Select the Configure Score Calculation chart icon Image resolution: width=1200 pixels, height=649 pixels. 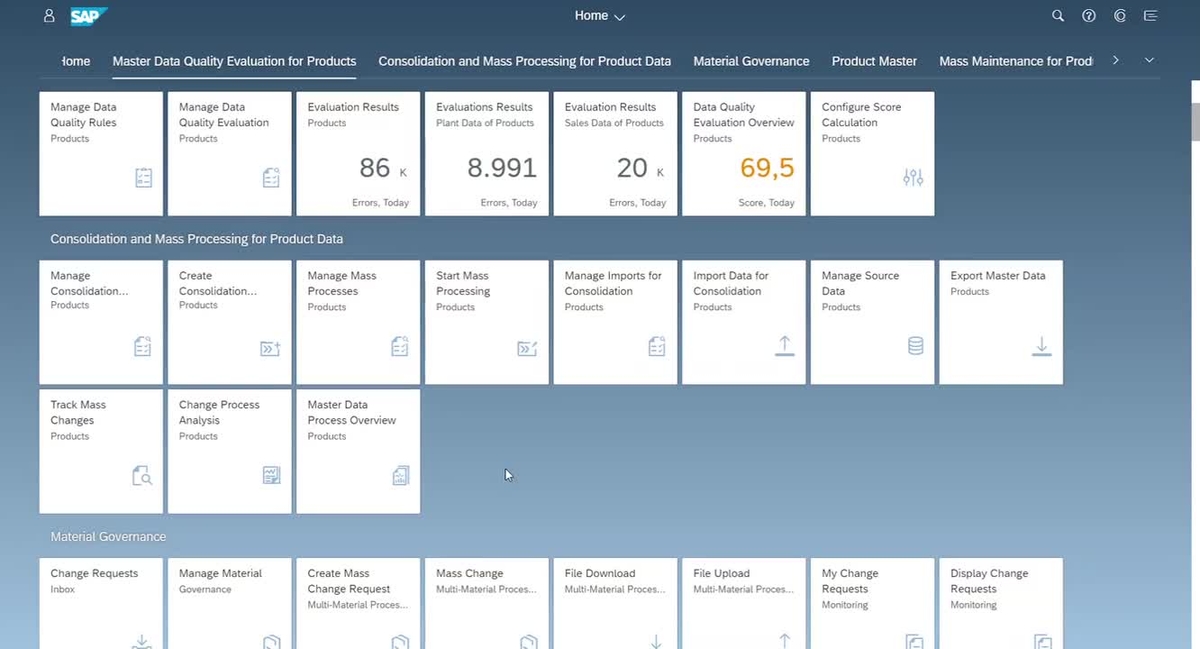pos(912,176)
